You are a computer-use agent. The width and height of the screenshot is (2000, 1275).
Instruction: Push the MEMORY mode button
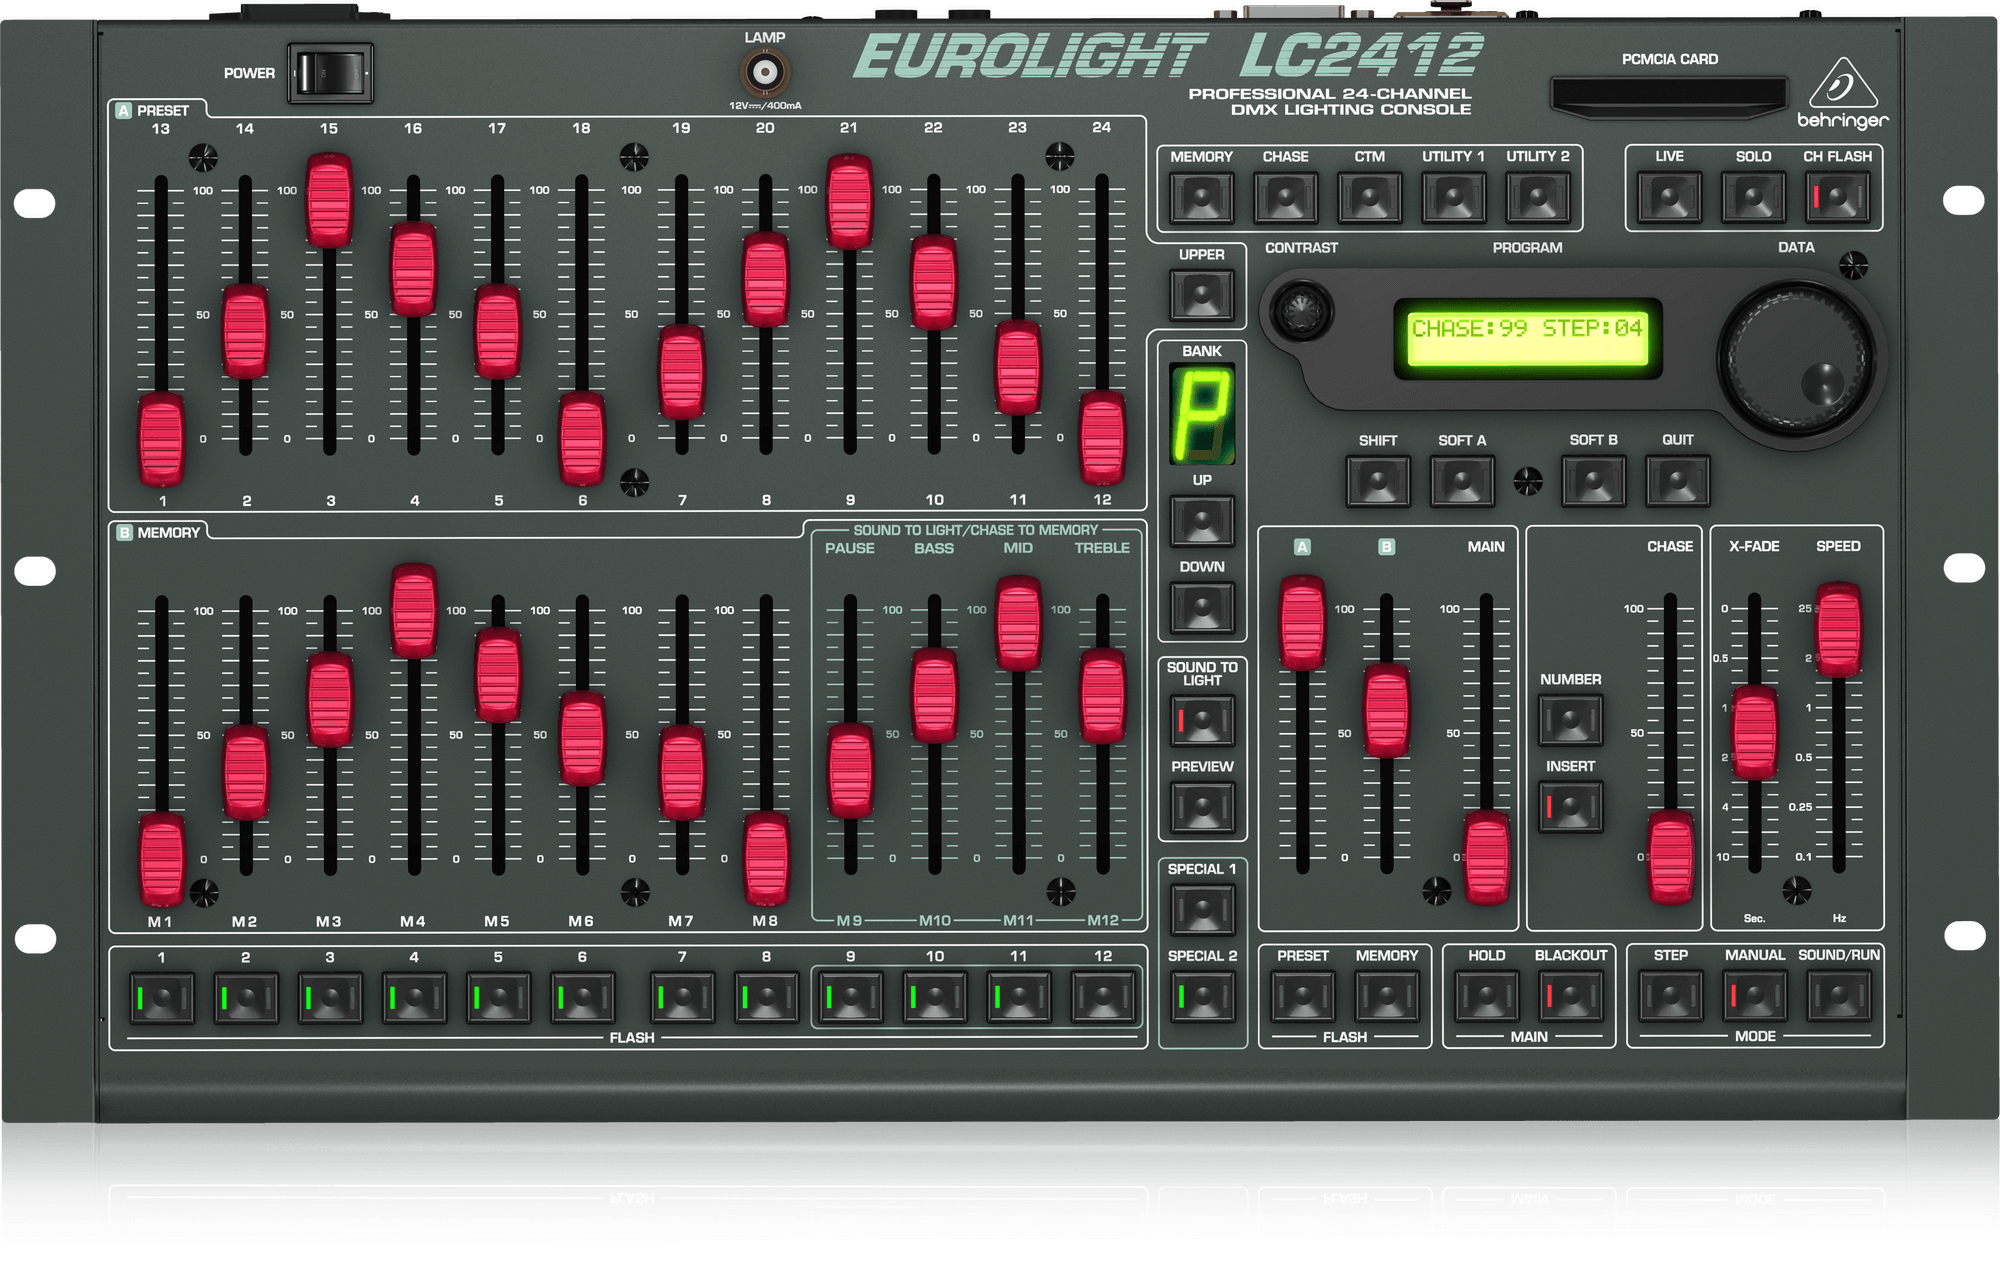[x=1201, y=198]
